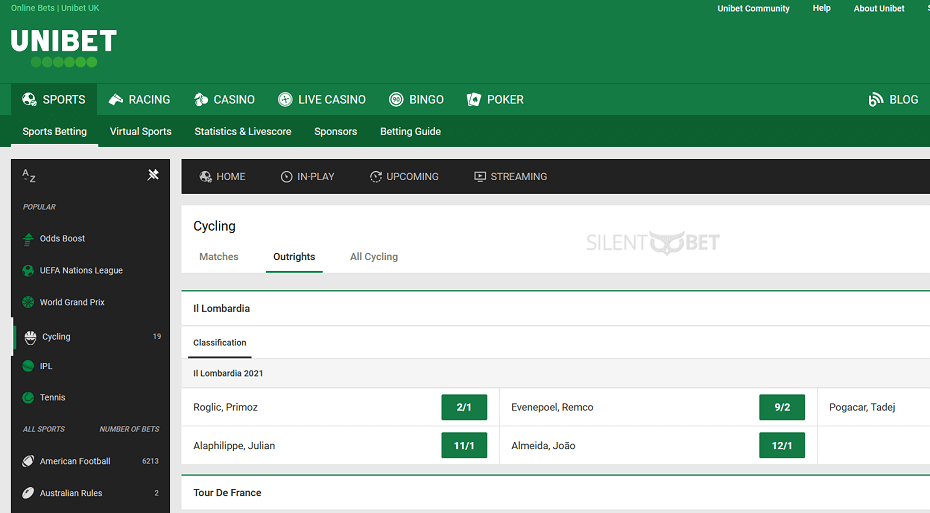Screen dimensions: 930x513
Task: Click the NUMBER OF BETS column label
Action: tap(129, 429)
